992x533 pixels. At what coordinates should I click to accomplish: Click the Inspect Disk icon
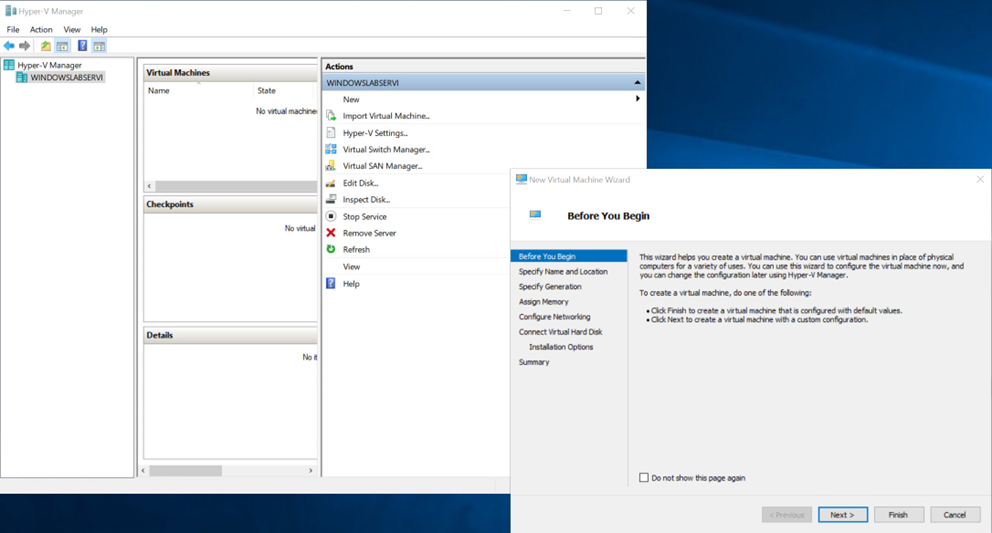[x=331, y=199]
